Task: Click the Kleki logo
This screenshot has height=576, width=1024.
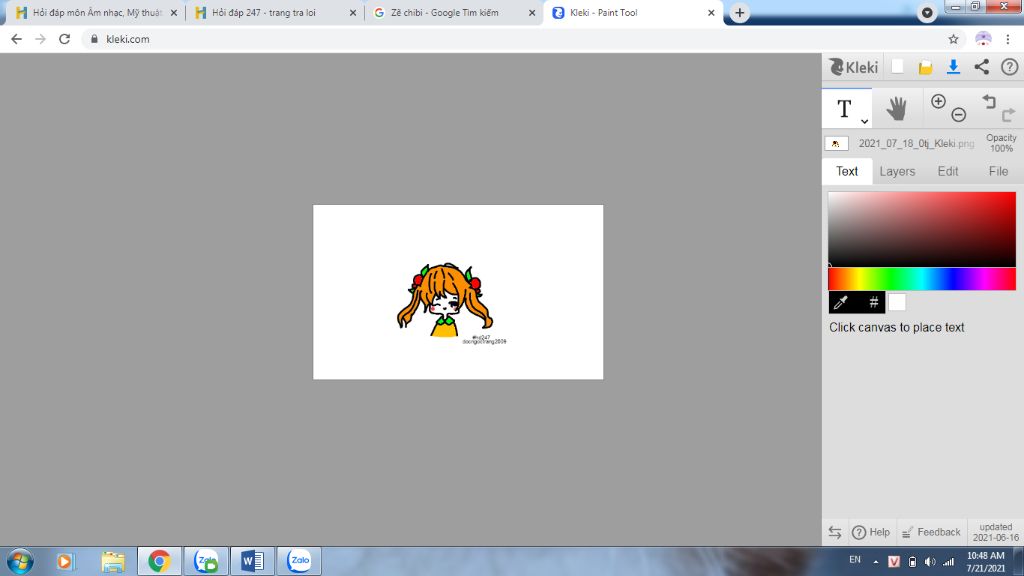Action: 853,67
